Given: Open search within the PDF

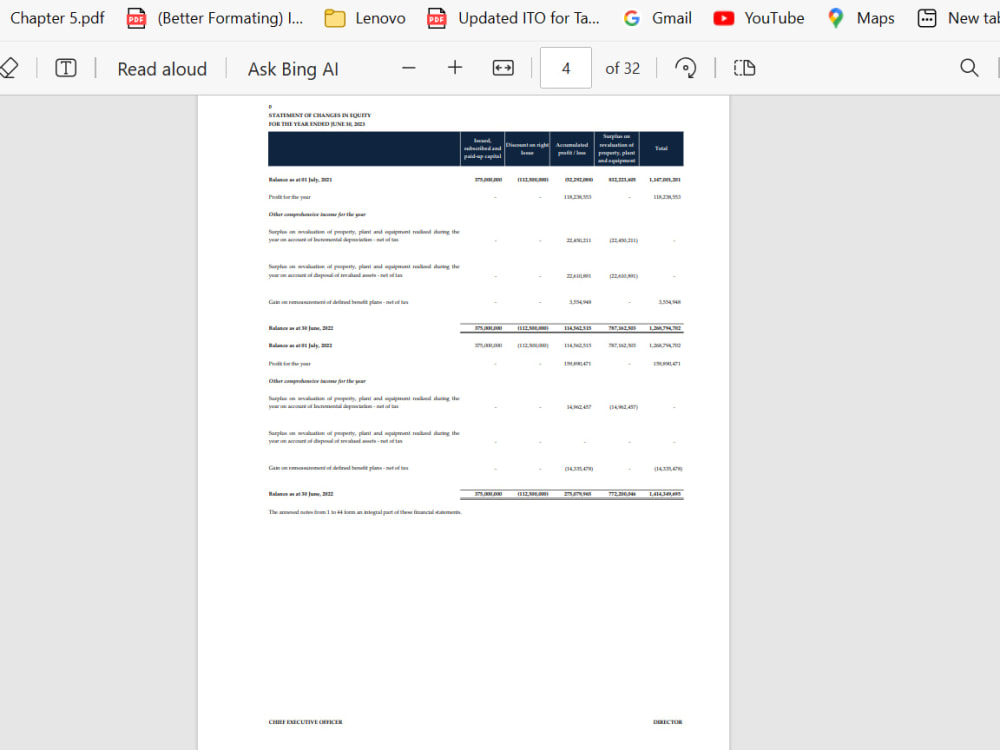Looking at the screenshot, I should coord(969,67).
